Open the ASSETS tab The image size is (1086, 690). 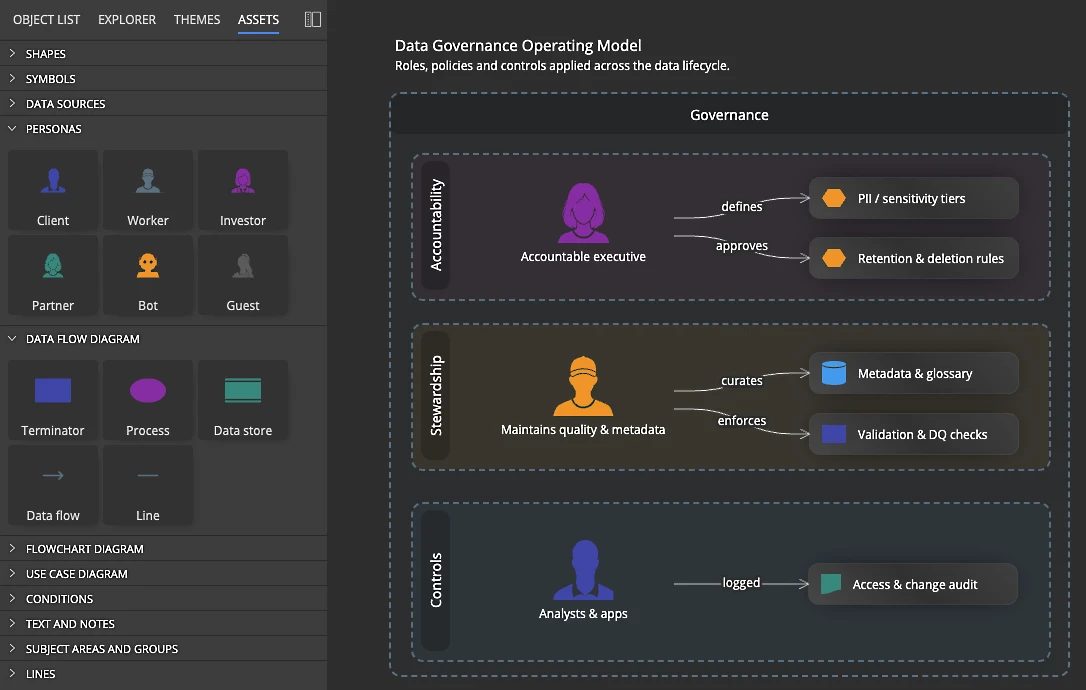tap(258, 19)
